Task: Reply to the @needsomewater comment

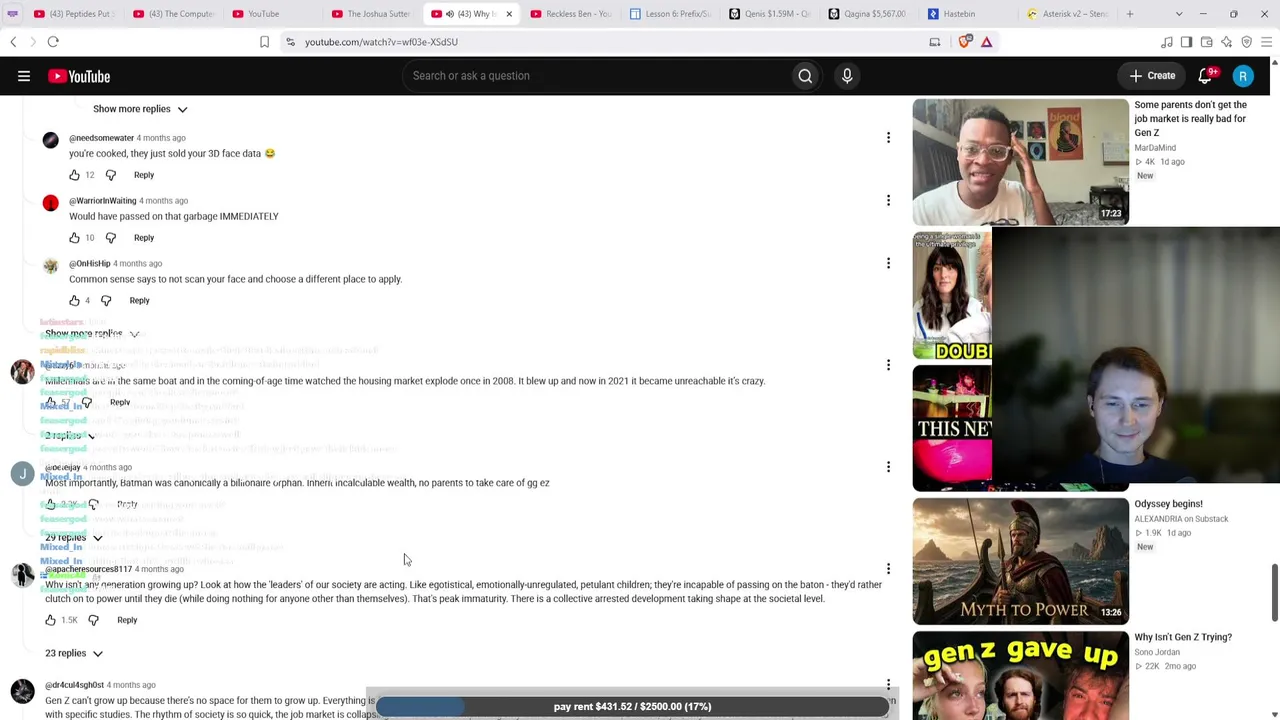Action: click(x=144, y=175)
